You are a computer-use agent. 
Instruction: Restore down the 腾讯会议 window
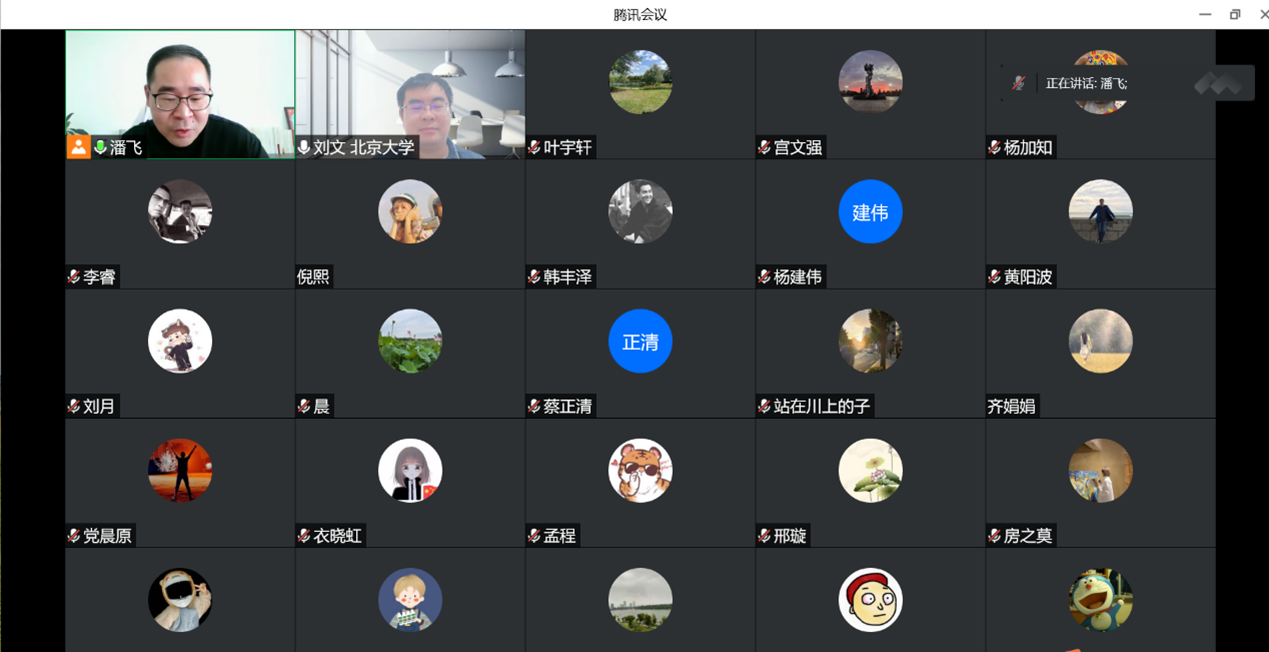(1235, 14)
